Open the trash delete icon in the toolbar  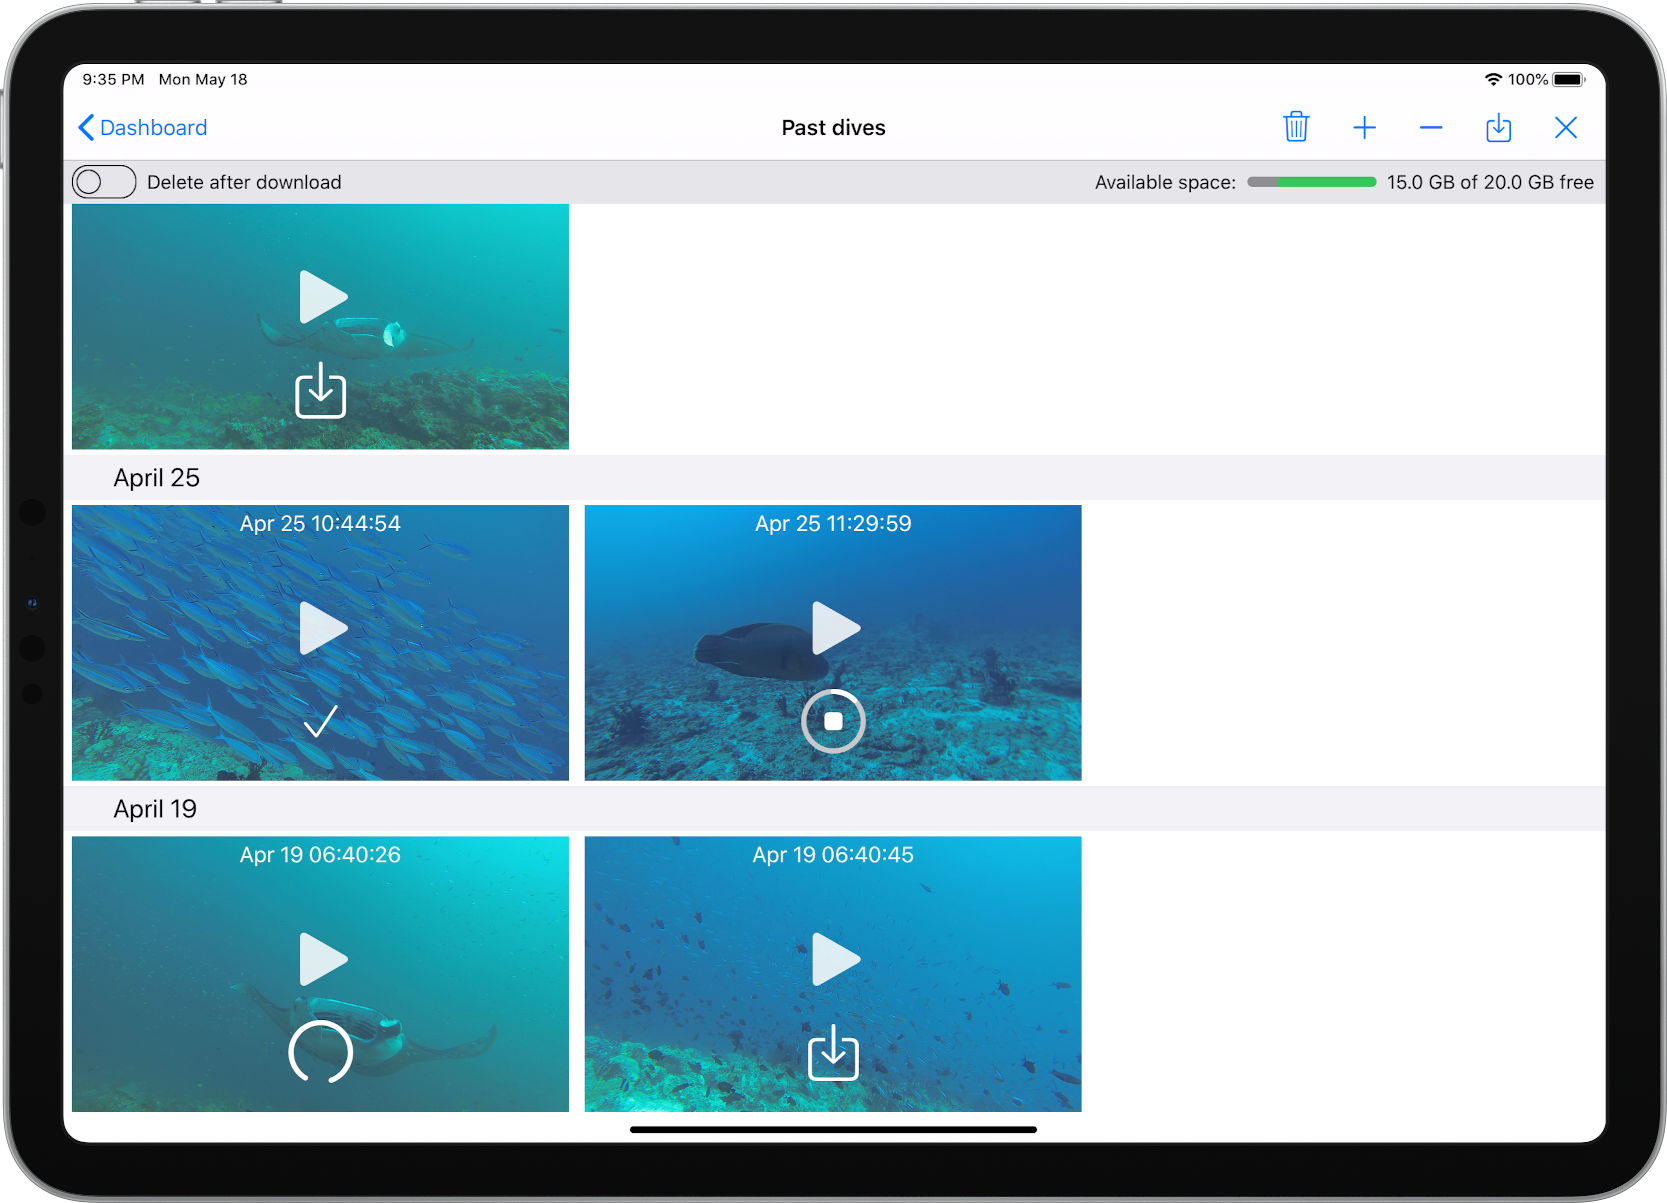1296,127
